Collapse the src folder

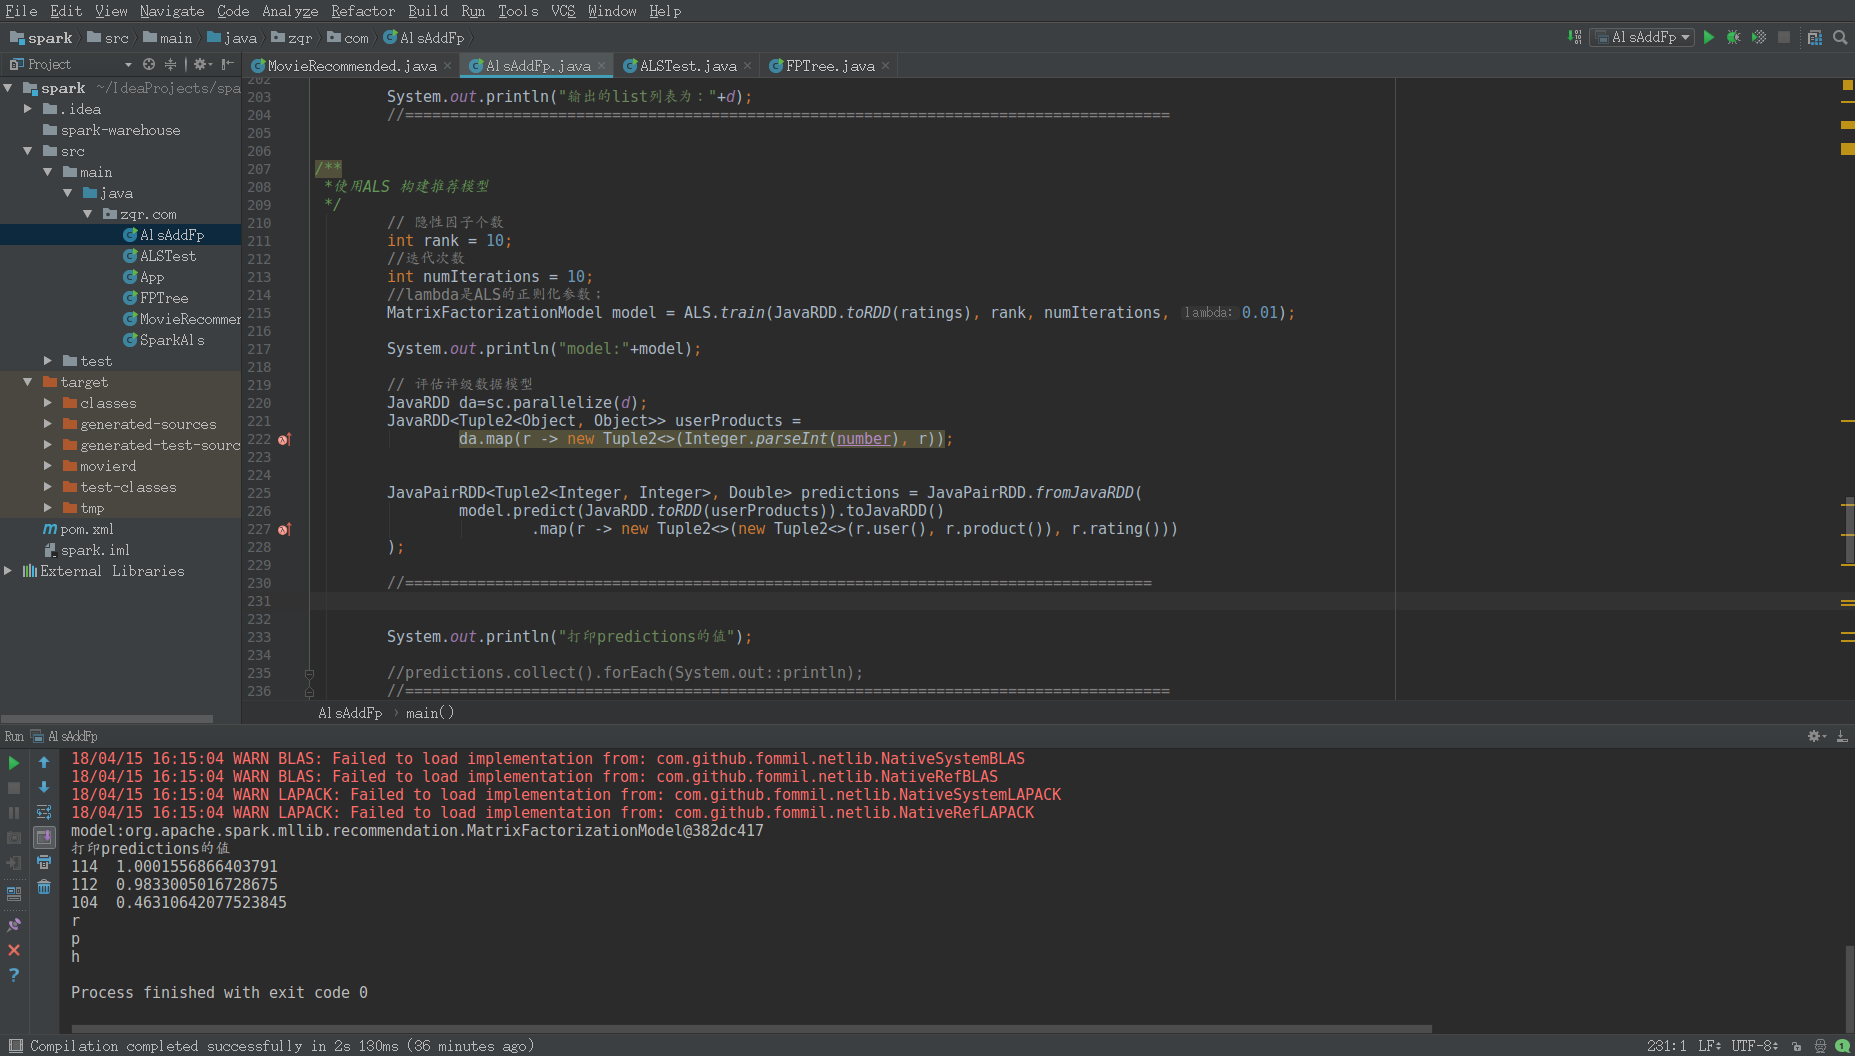[28, 151]
